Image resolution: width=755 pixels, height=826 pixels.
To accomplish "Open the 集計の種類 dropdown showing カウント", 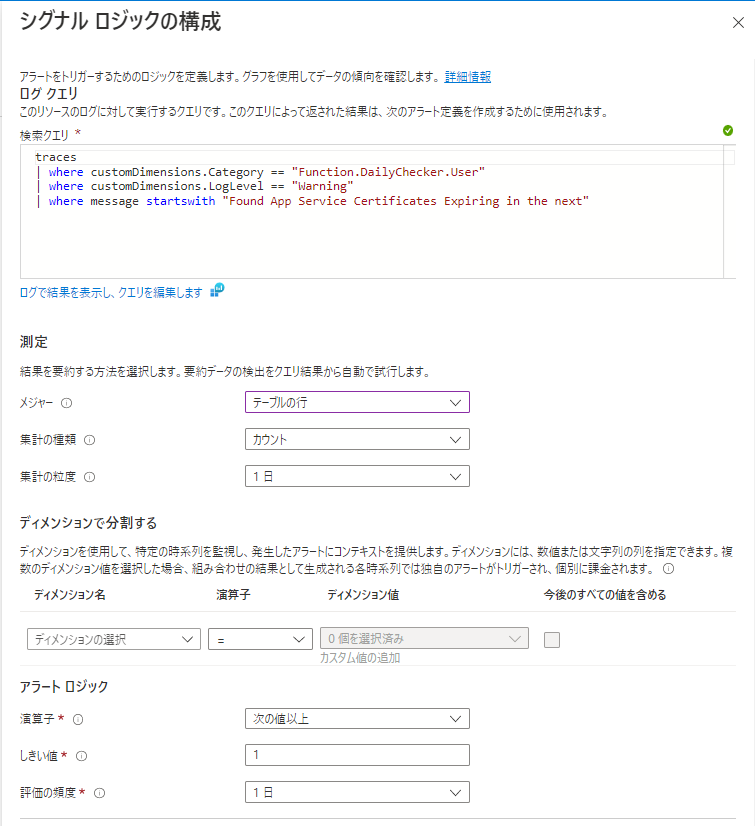I will coord(357,439).
